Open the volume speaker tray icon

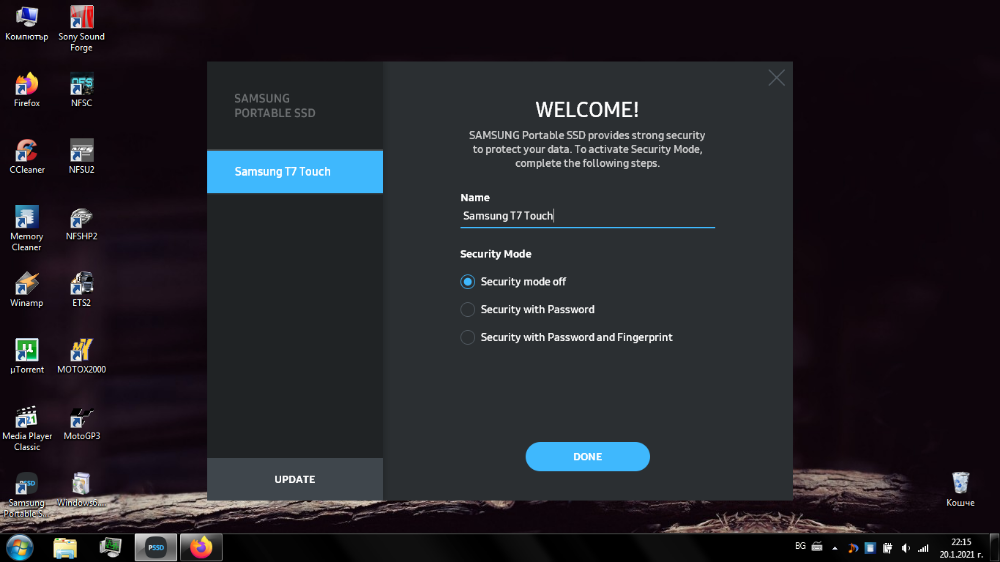tap(906, 548)
